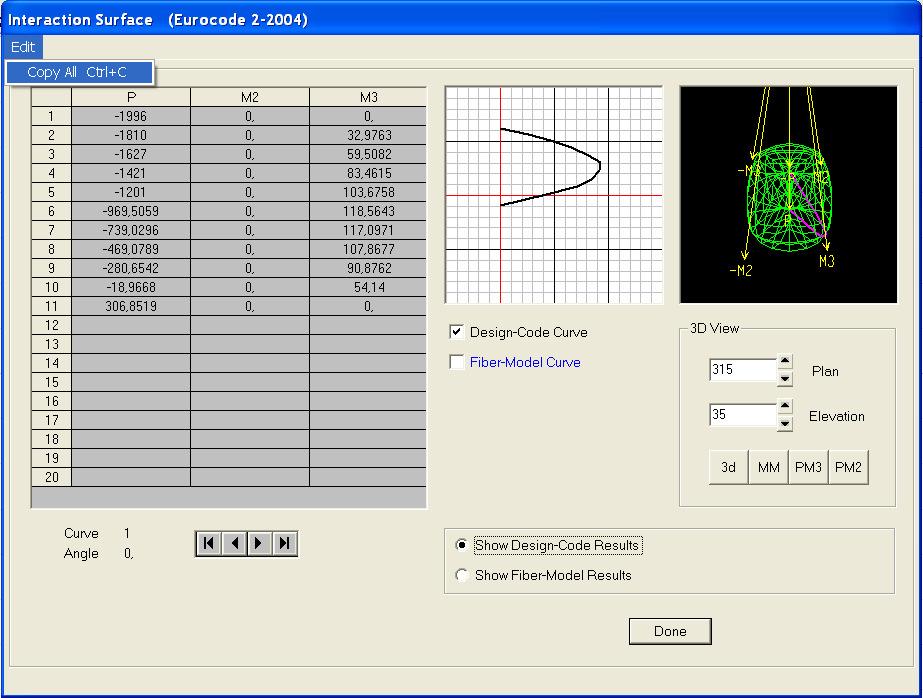
Task: Select M3 cell with value 59,5082
Action: [368, 154]
